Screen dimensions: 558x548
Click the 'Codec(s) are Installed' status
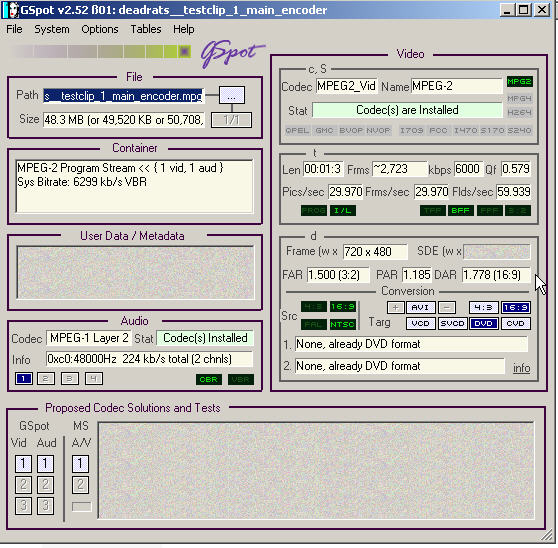pos(407,110)
